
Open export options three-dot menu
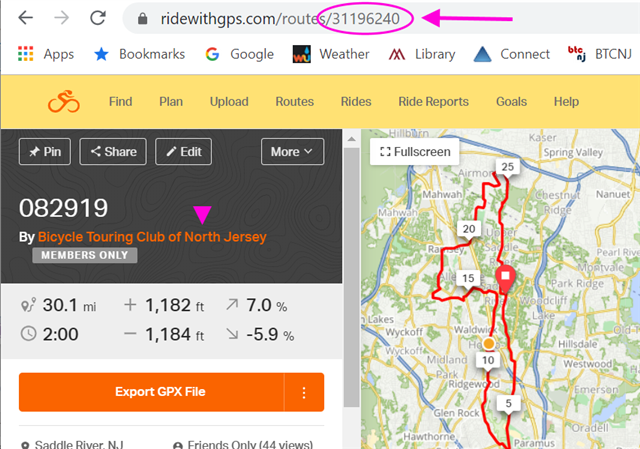pos(304,392)
